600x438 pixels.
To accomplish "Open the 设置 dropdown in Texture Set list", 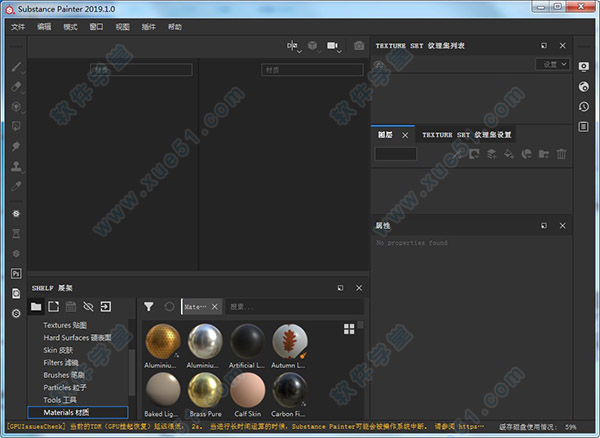I will pos(553,65).
